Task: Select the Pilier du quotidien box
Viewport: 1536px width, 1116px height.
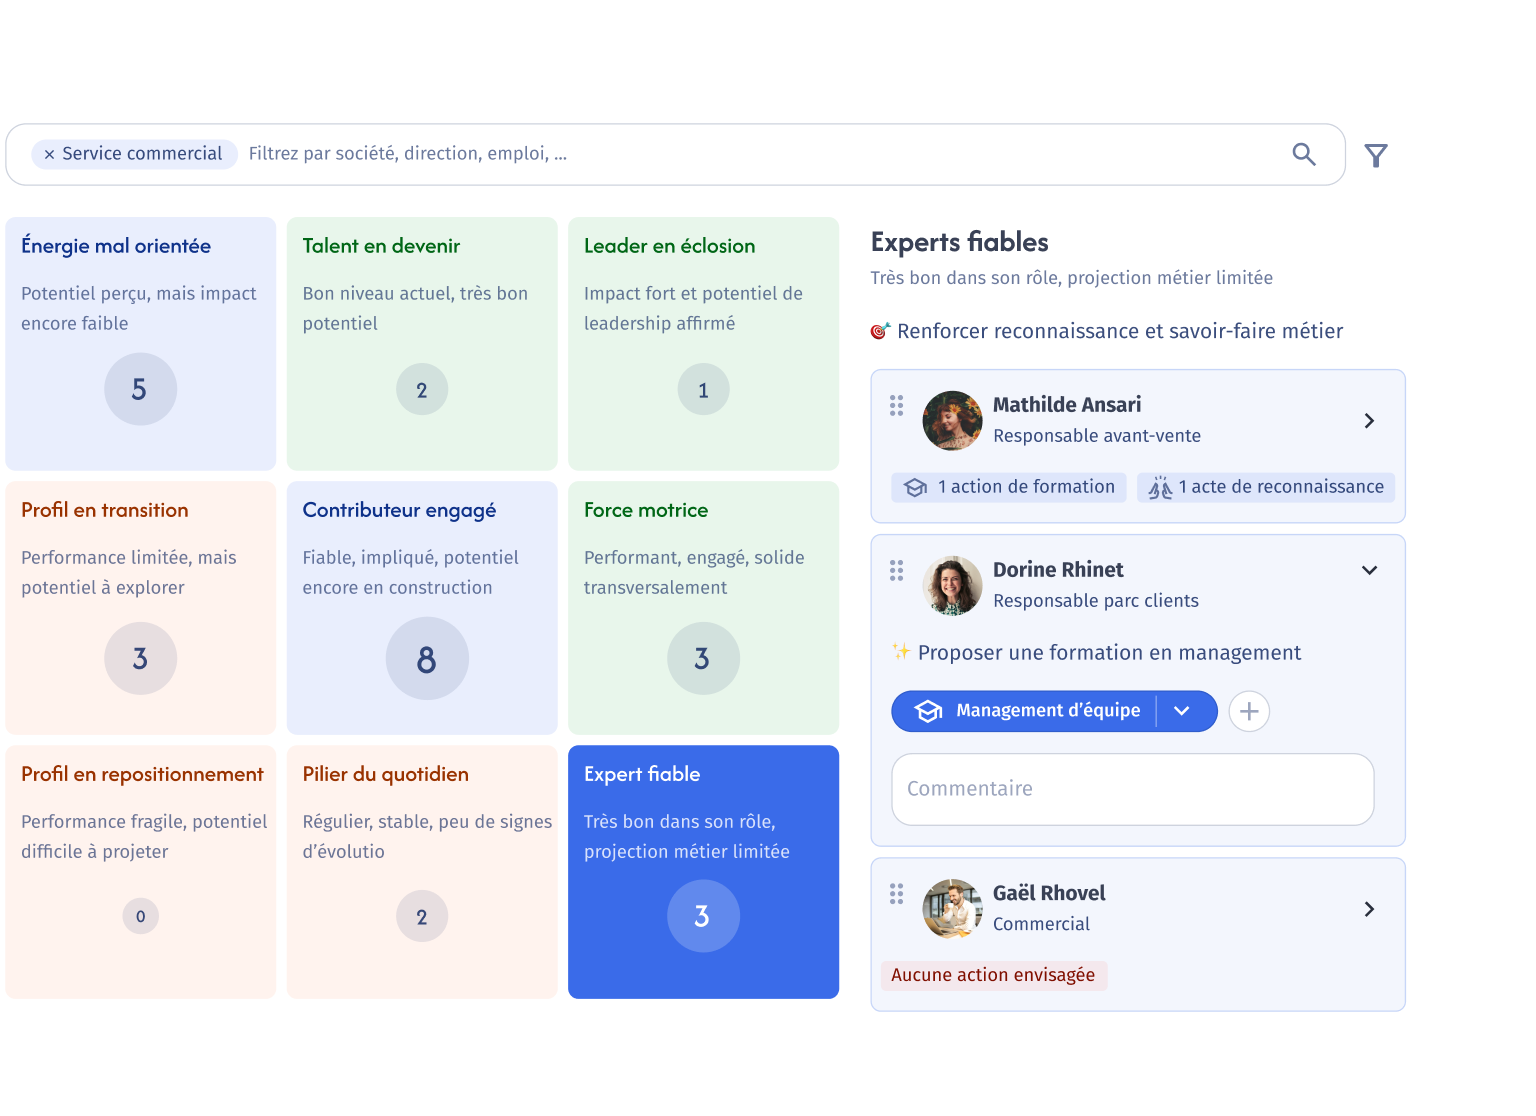Action: [x=422, y=871]
